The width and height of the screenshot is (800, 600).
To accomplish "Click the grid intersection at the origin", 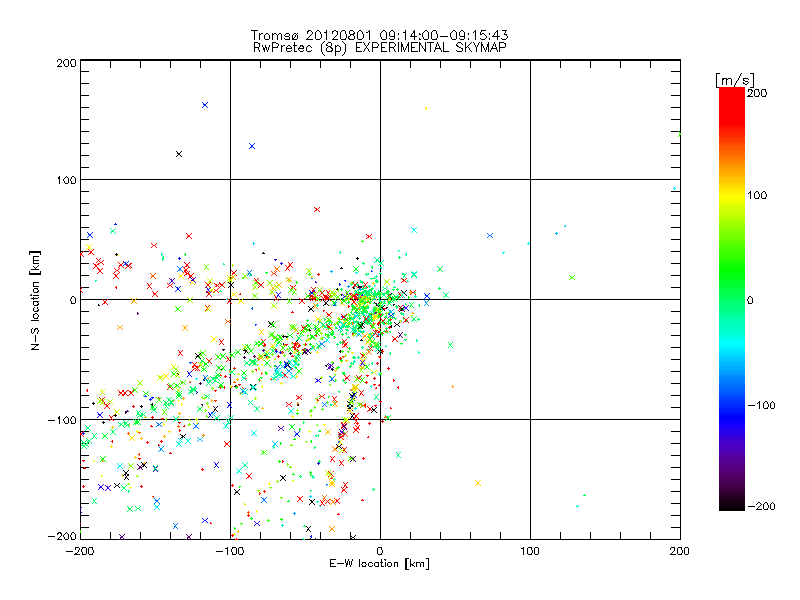I will pos(380,299).
